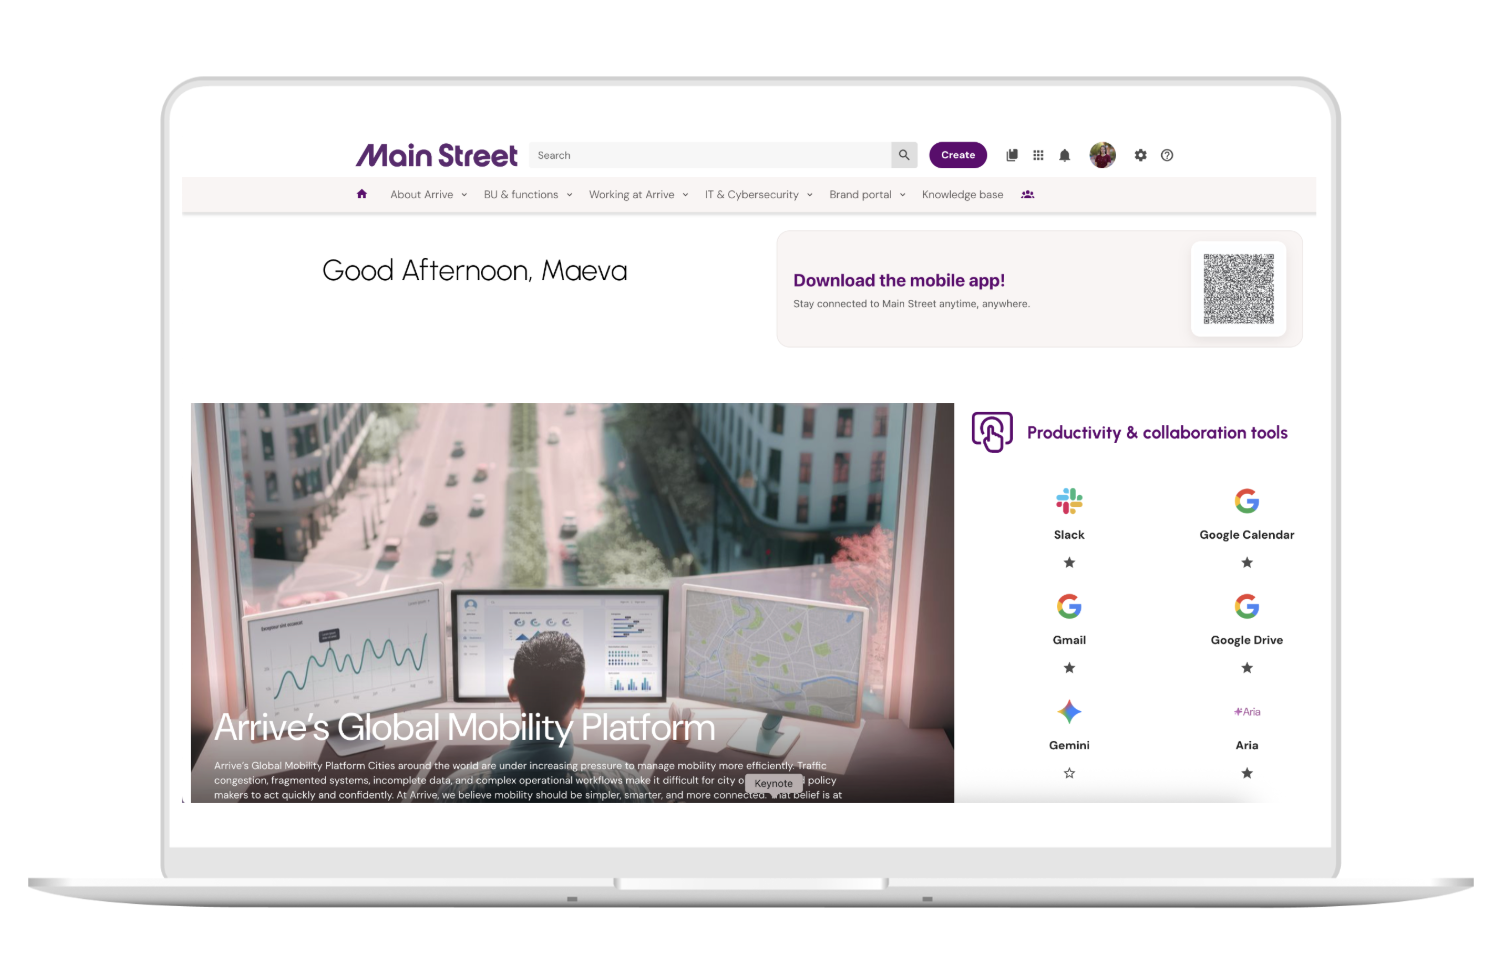Launch the Slack tool icon

pyautogui.click(x=1069, y=501)
